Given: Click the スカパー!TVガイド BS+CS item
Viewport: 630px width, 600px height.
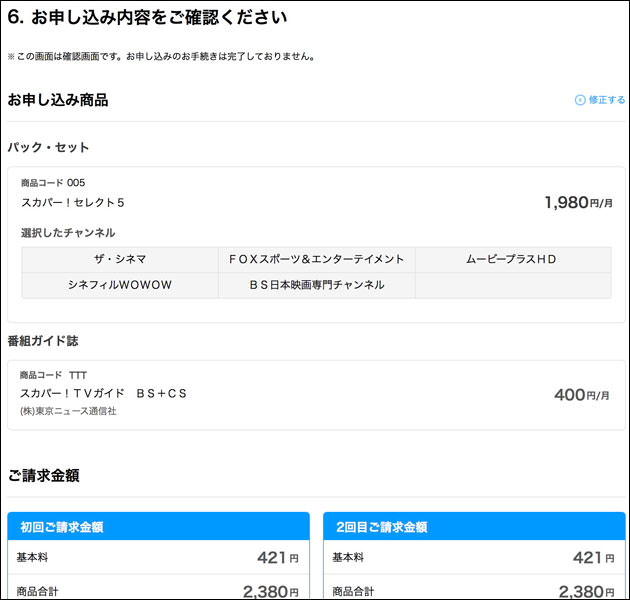Looking at the screenshot, I should coord(103,393).
